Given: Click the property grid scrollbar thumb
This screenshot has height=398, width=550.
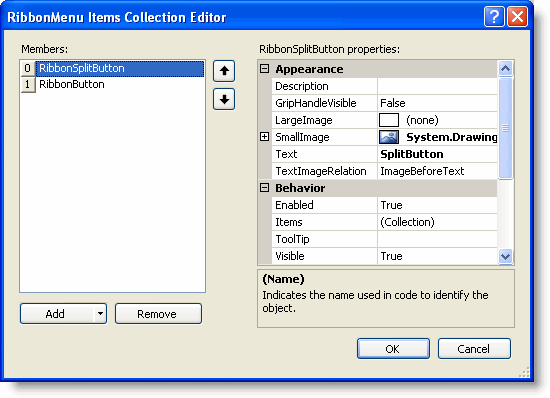Looking at the screenshot, I should [505, 128].
